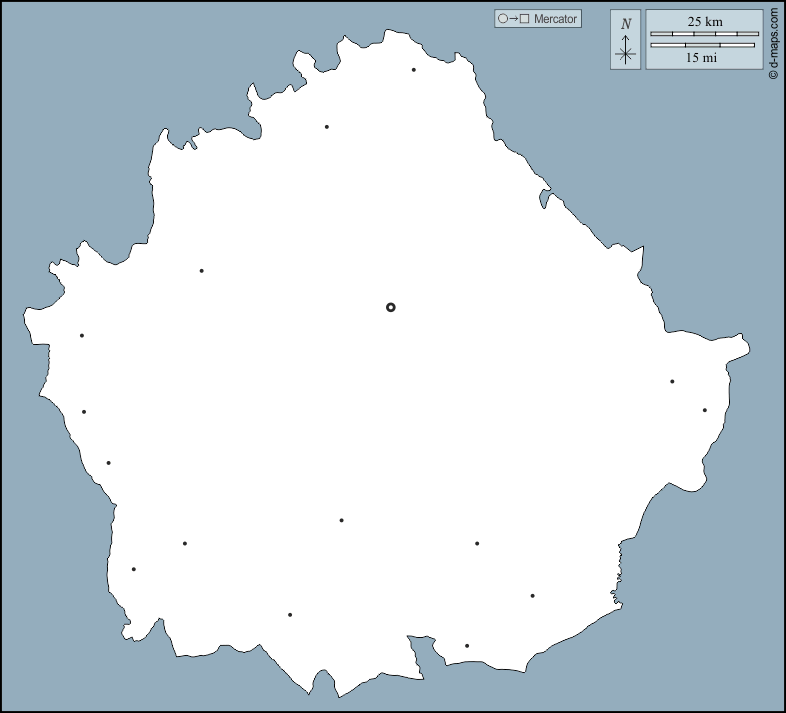
Task: Select the capital city ring marker
Action: tap(391, 307)
